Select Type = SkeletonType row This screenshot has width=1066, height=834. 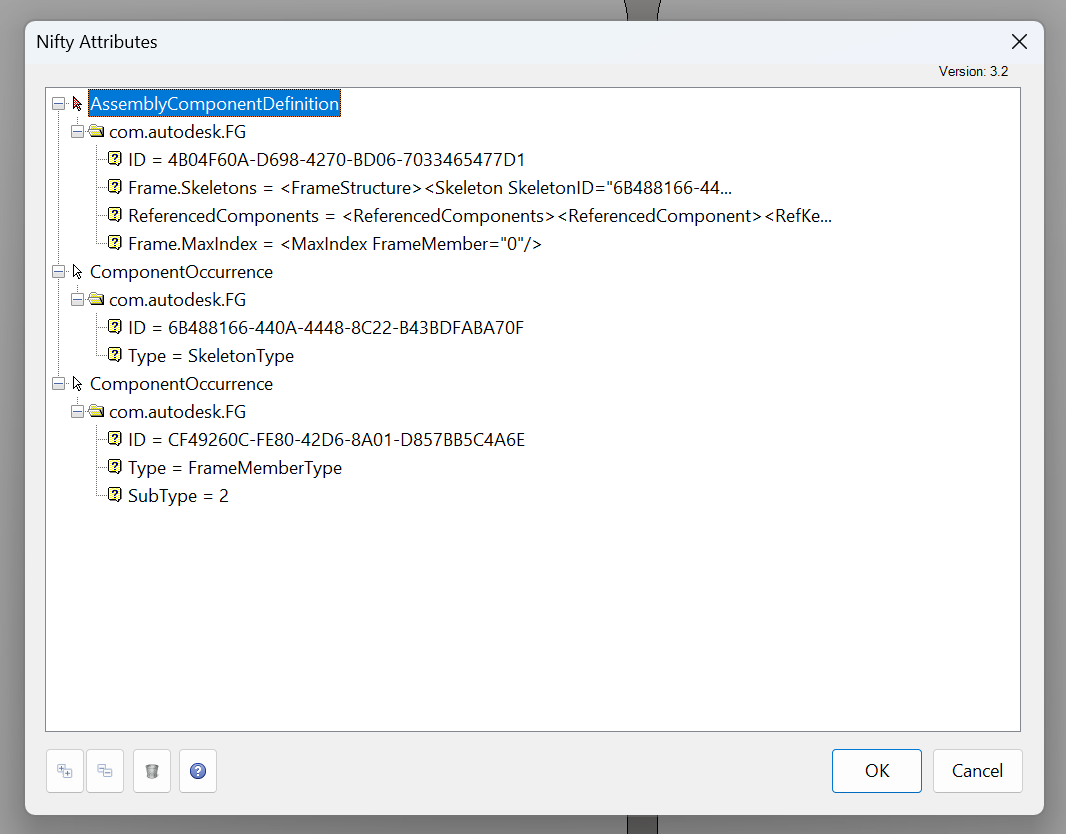(211, 355)
